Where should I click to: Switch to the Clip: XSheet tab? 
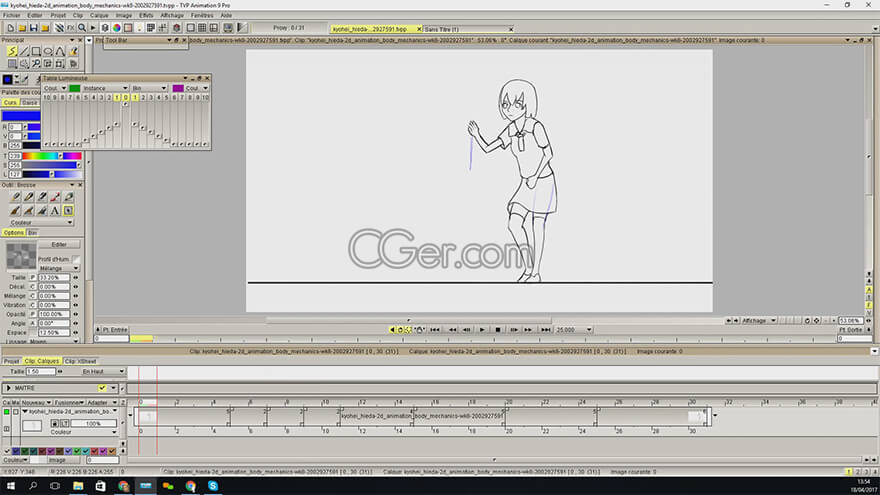tap(80, 361)
